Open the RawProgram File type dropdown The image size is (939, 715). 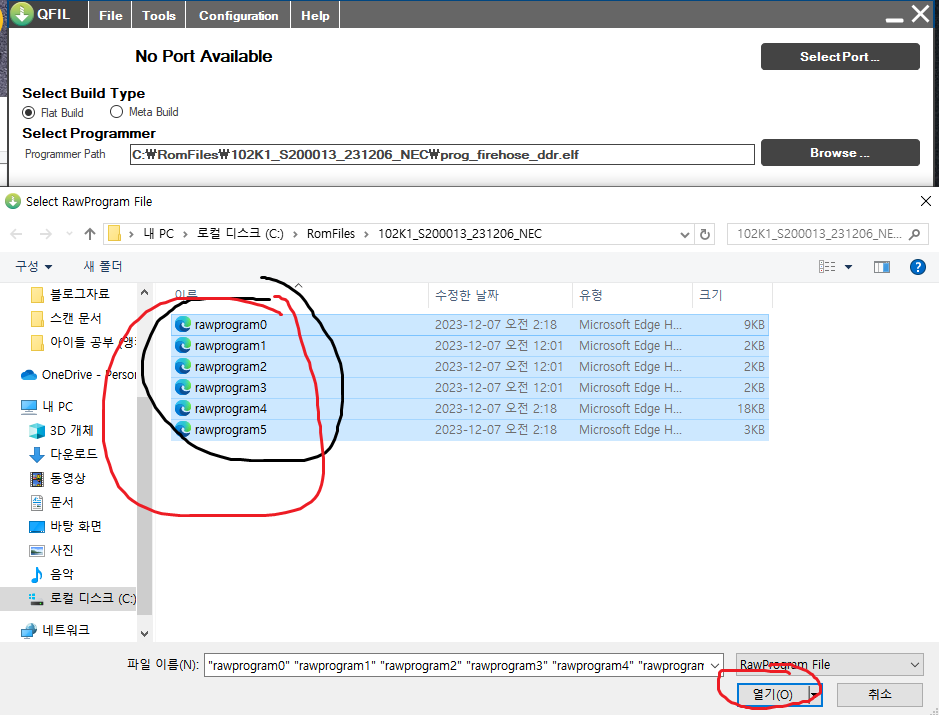point(829,665)
